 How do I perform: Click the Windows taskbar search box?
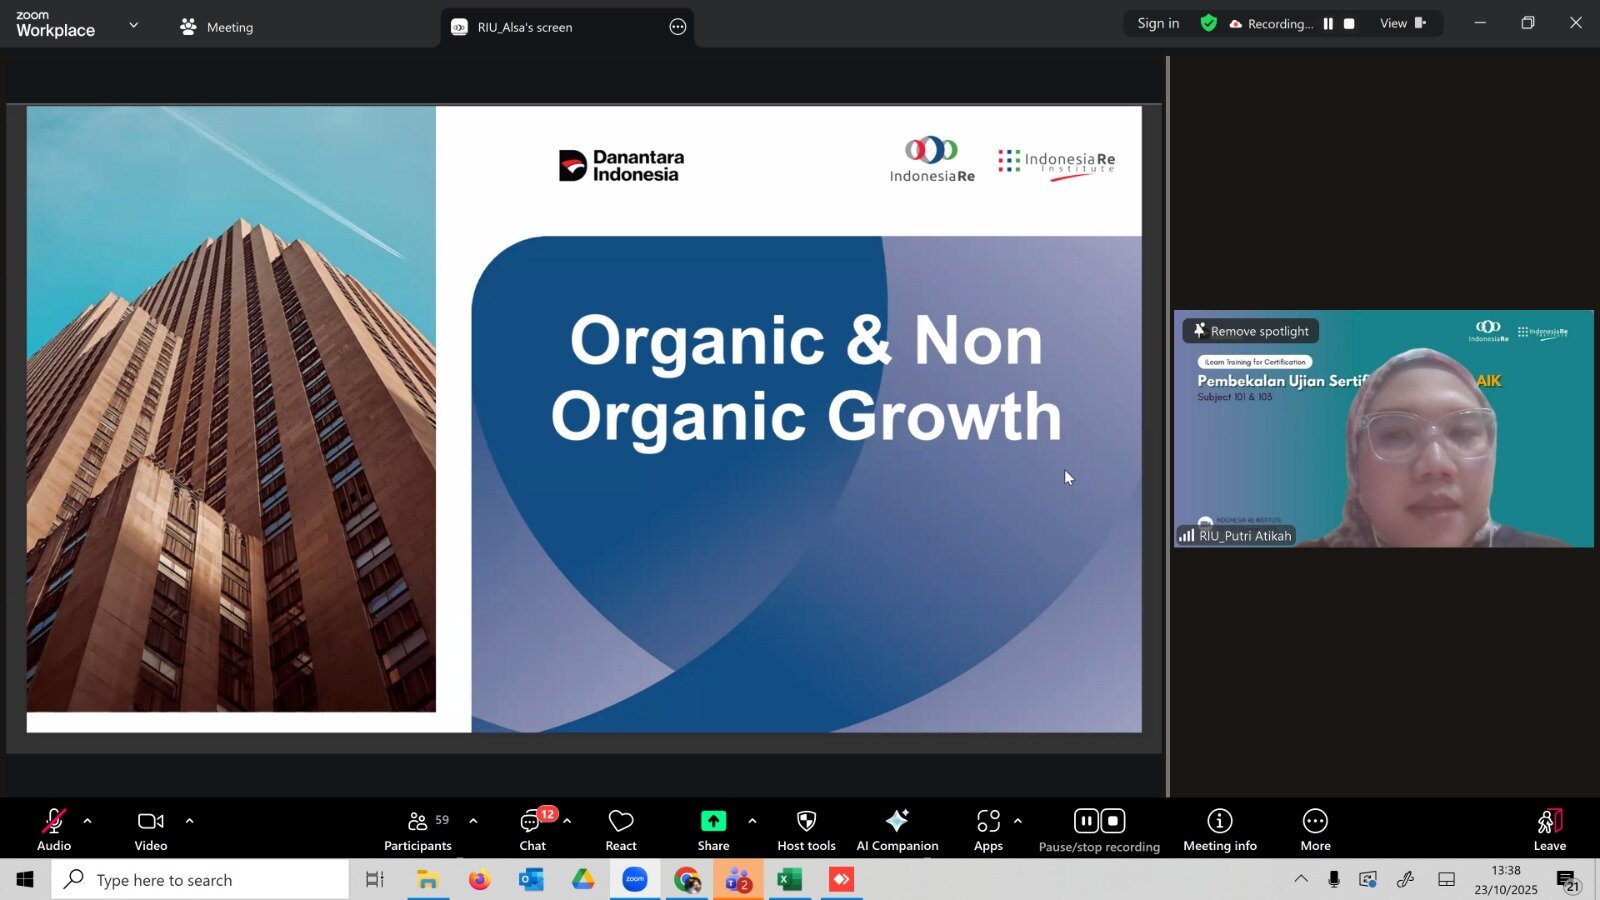[200, 880]
